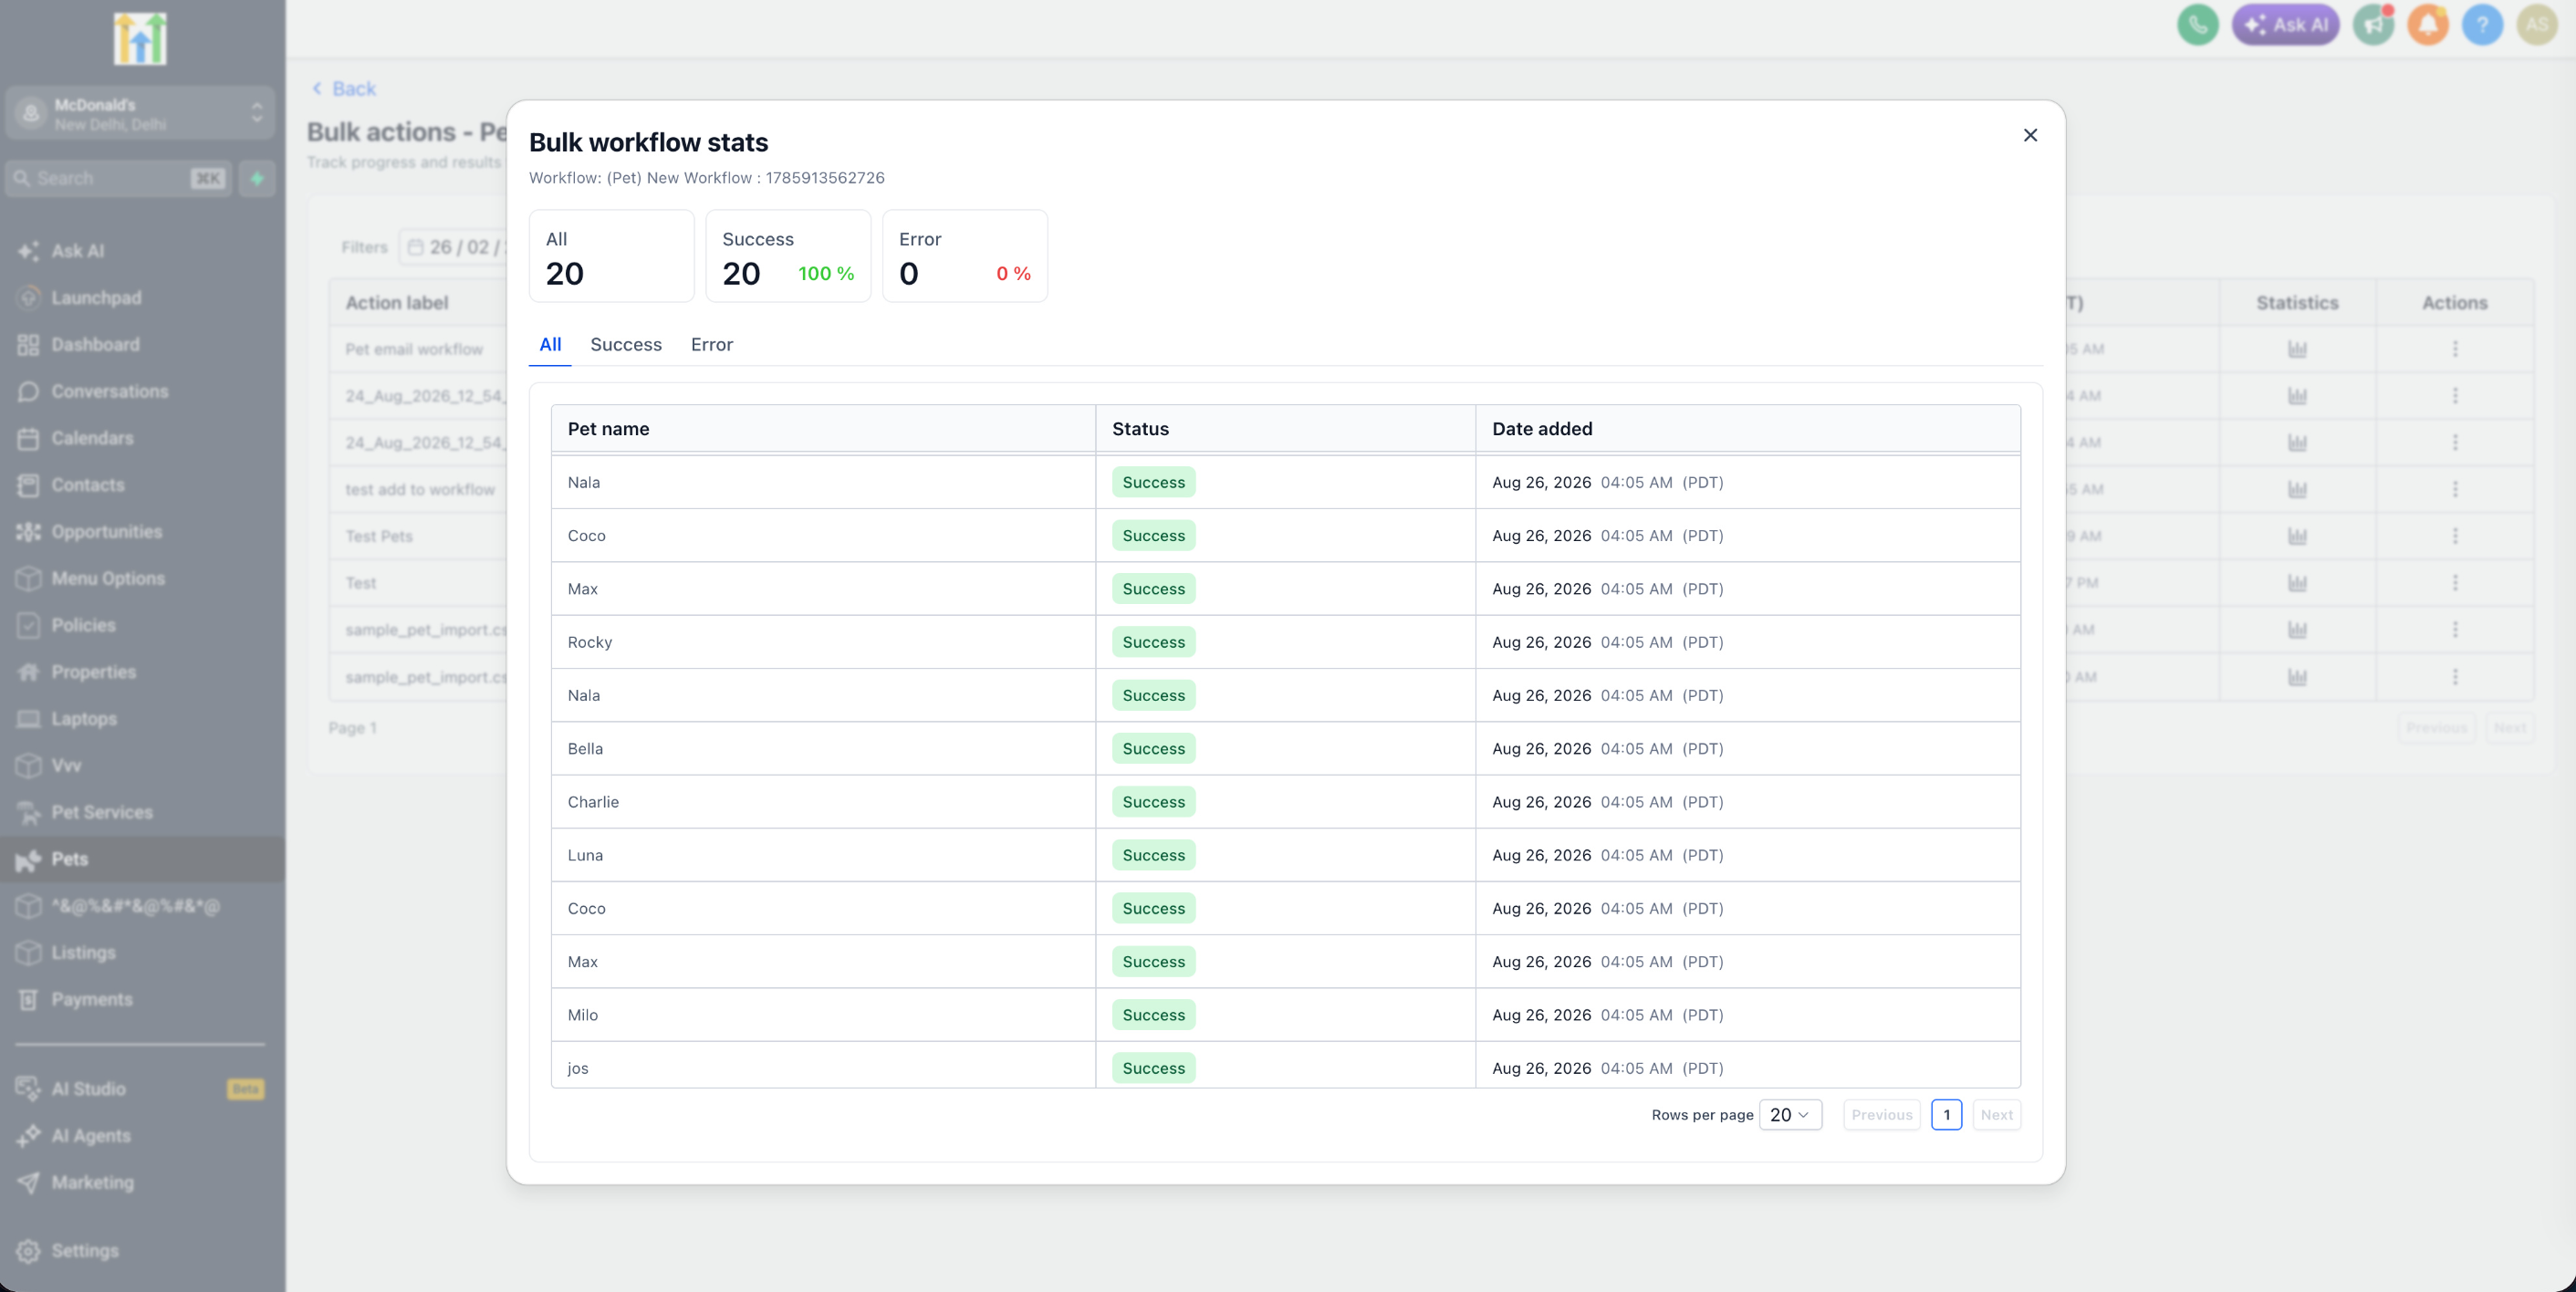Select the Error stats card

965,256
